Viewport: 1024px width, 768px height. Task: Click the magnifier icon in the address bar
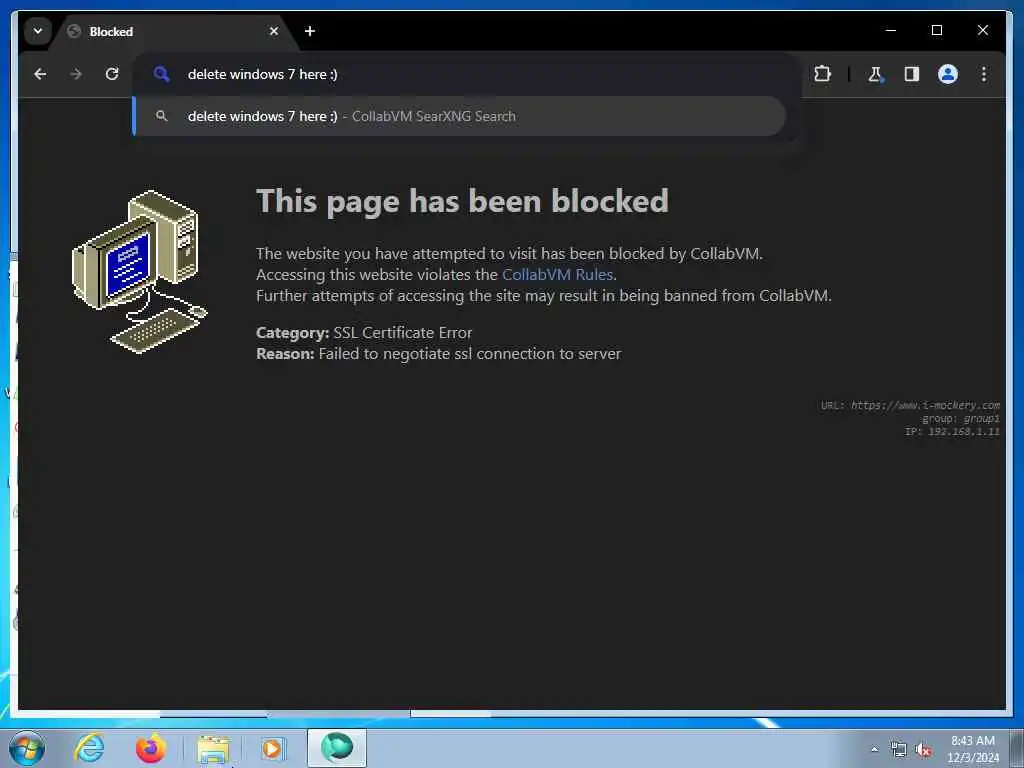[x=161, y=74]
